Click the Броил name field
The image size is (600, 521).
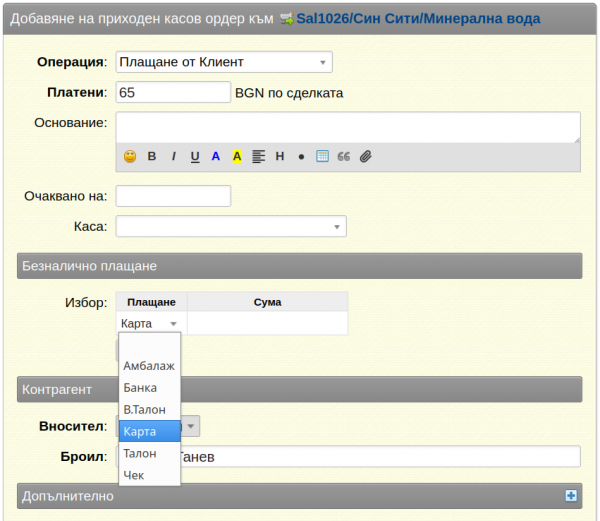(348, 456)
